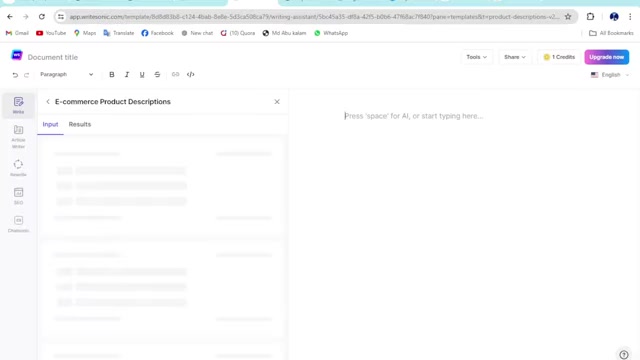
Task: Navigate back in the browser
Action: (x=10, y=17)
